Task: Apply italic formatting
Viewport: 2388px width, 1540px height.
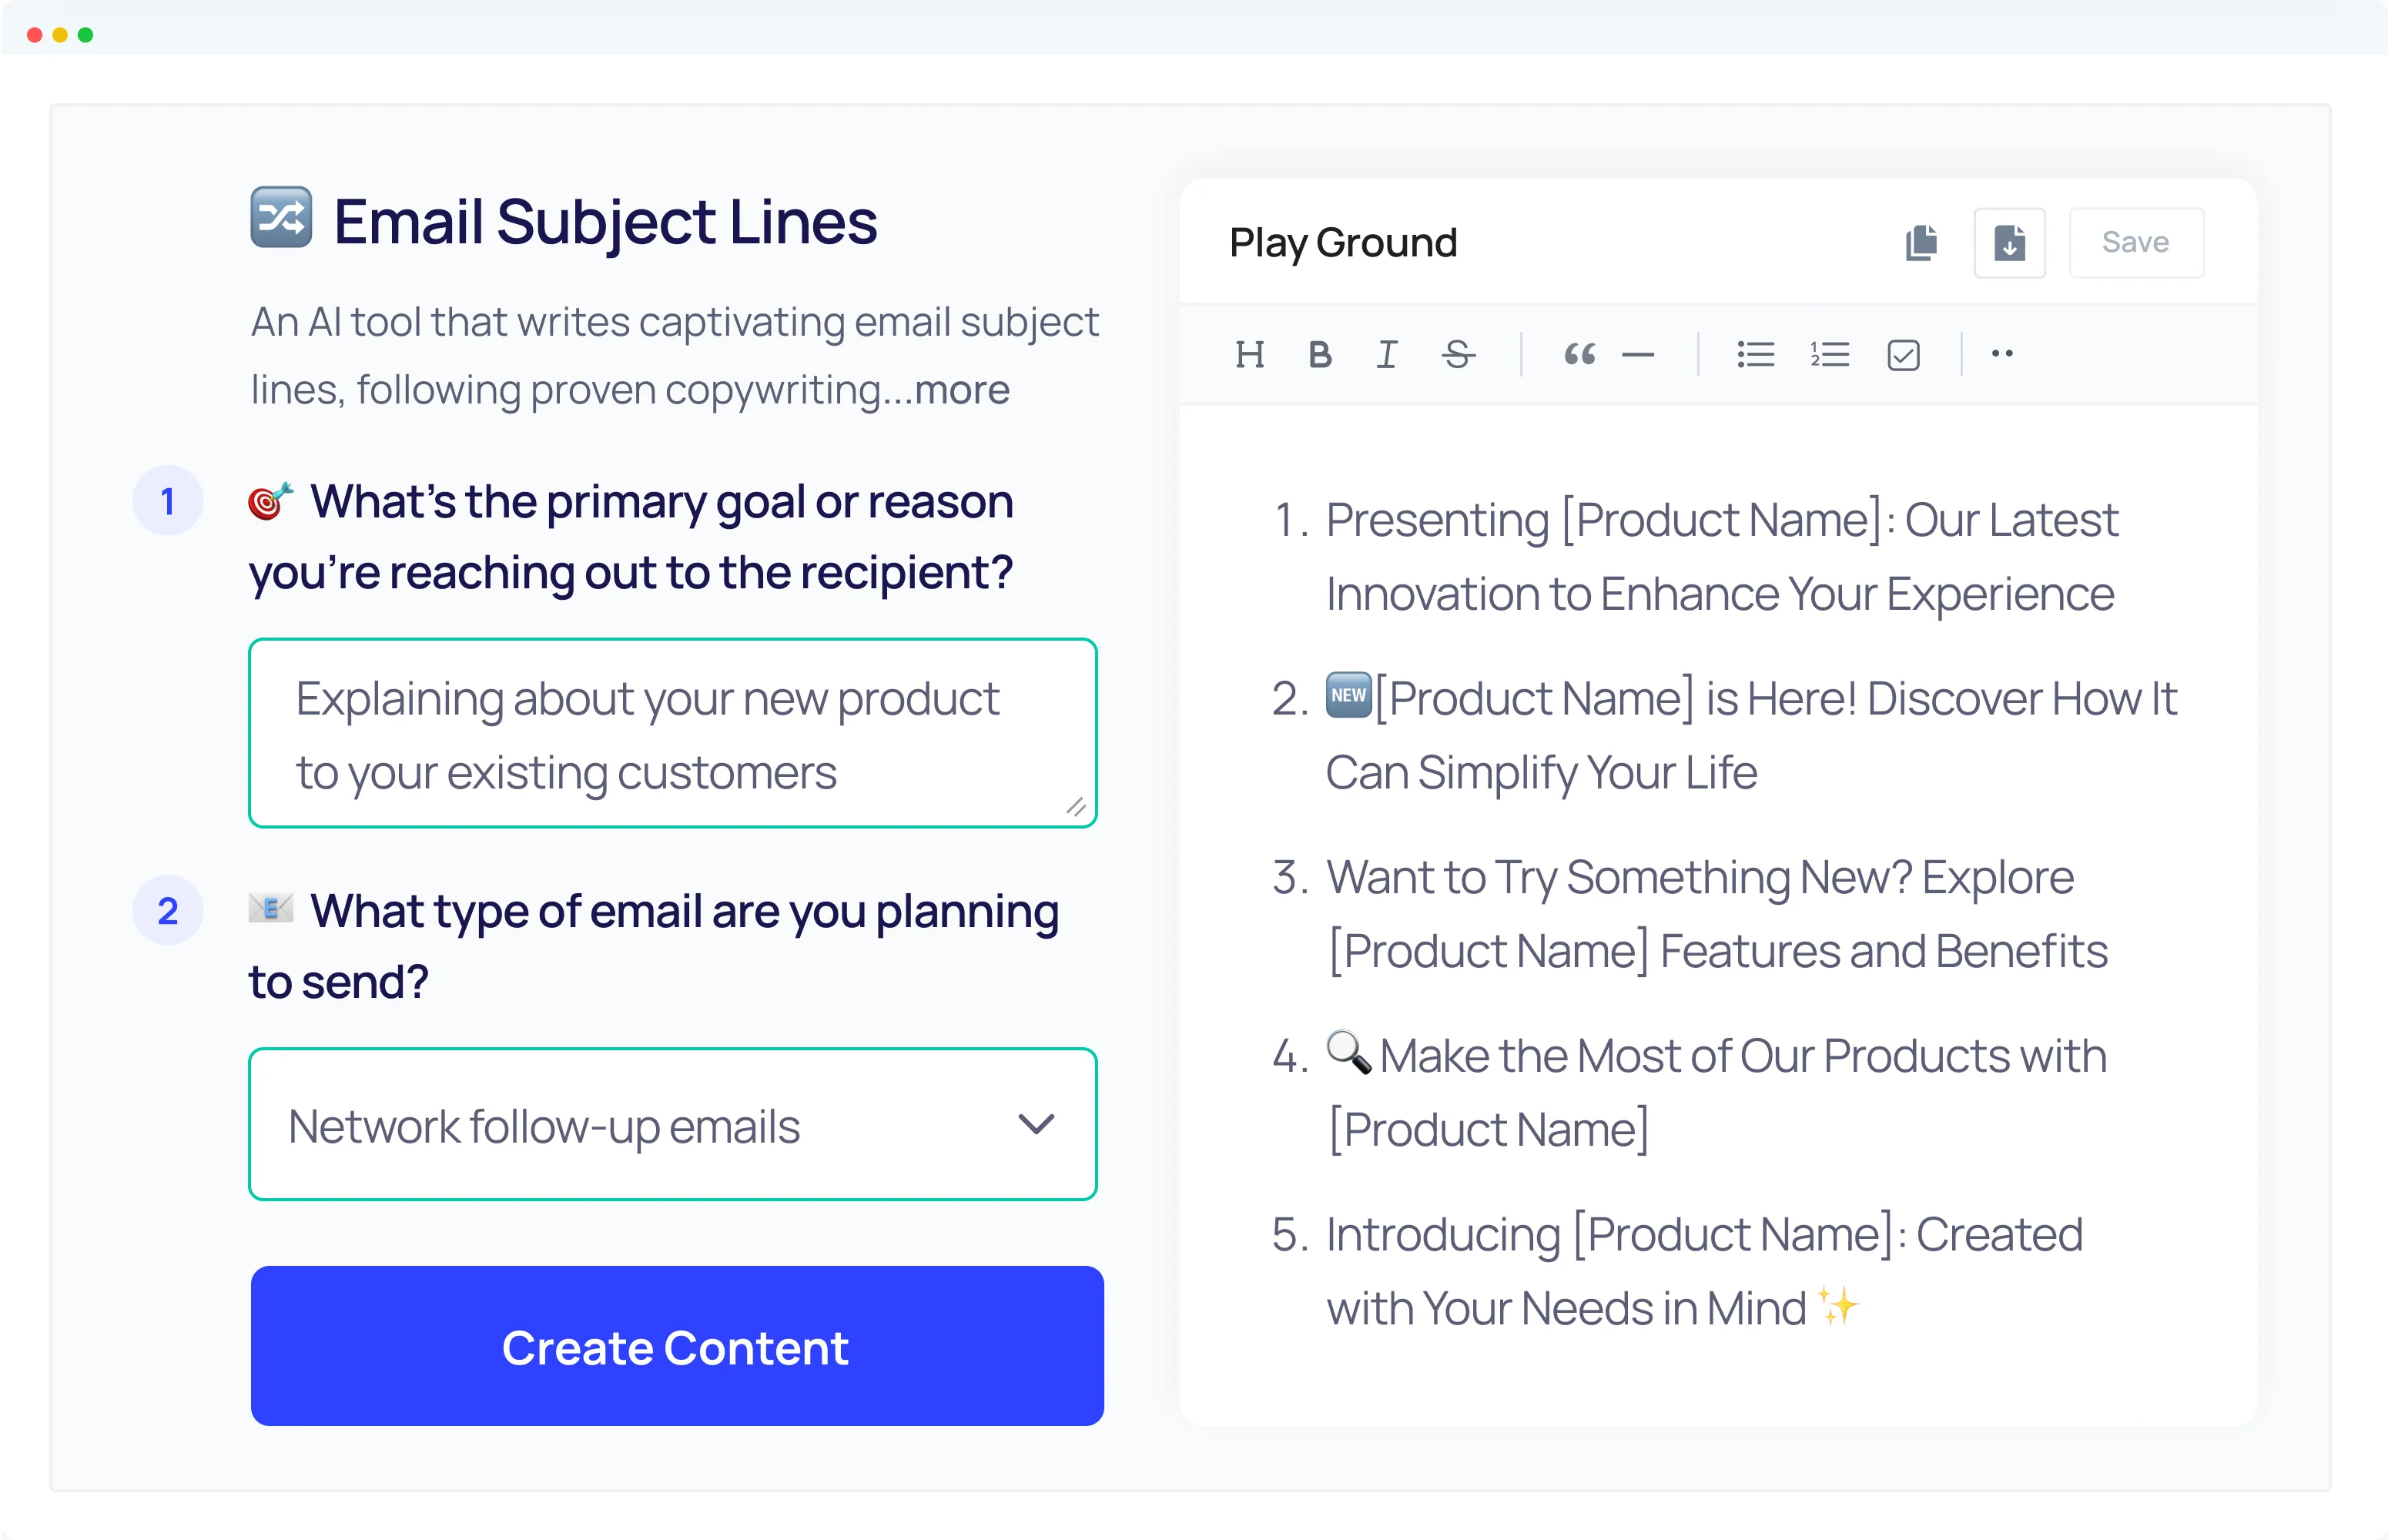Action: coord(1386,354)
